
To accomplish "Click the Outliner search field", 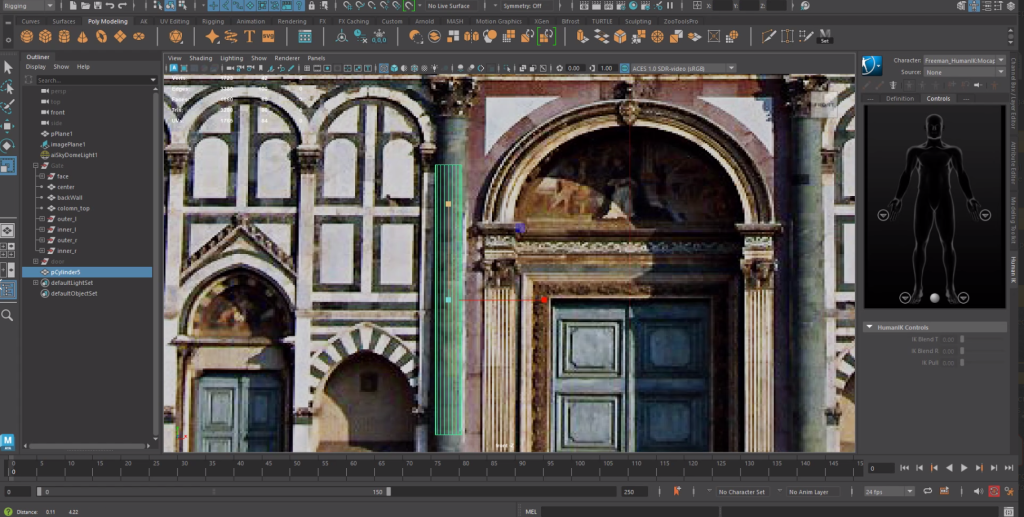I will tap(96, 80).
